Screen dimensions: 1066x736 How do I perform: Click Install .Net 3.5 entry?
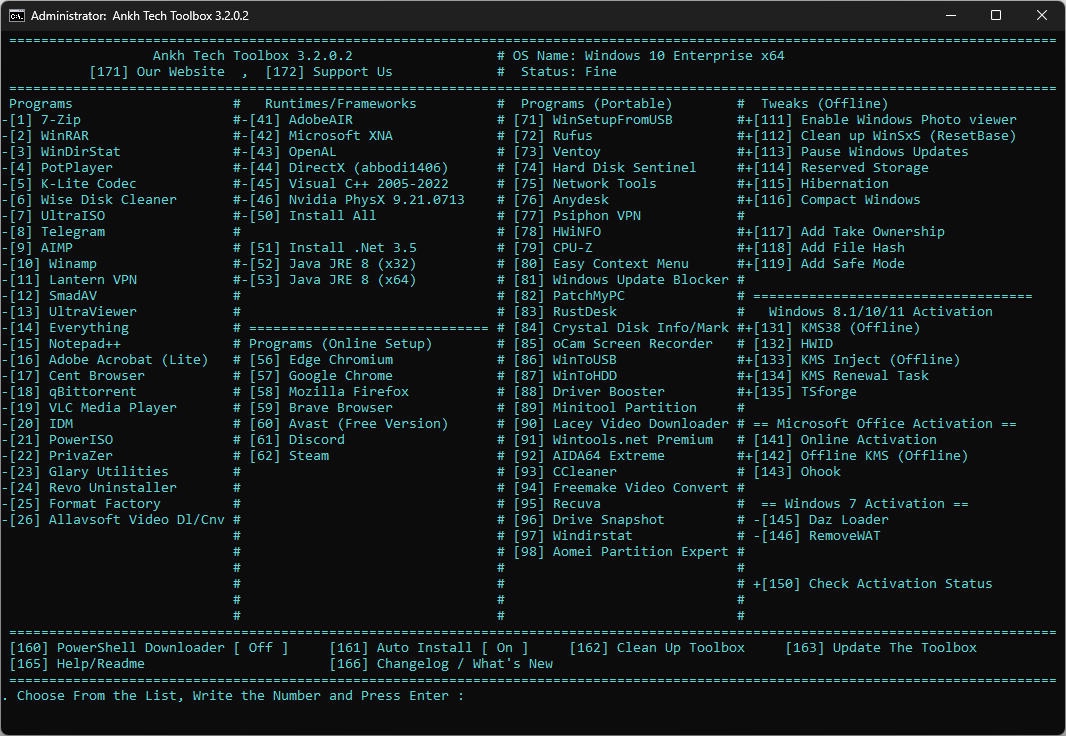tap(333, 248)
